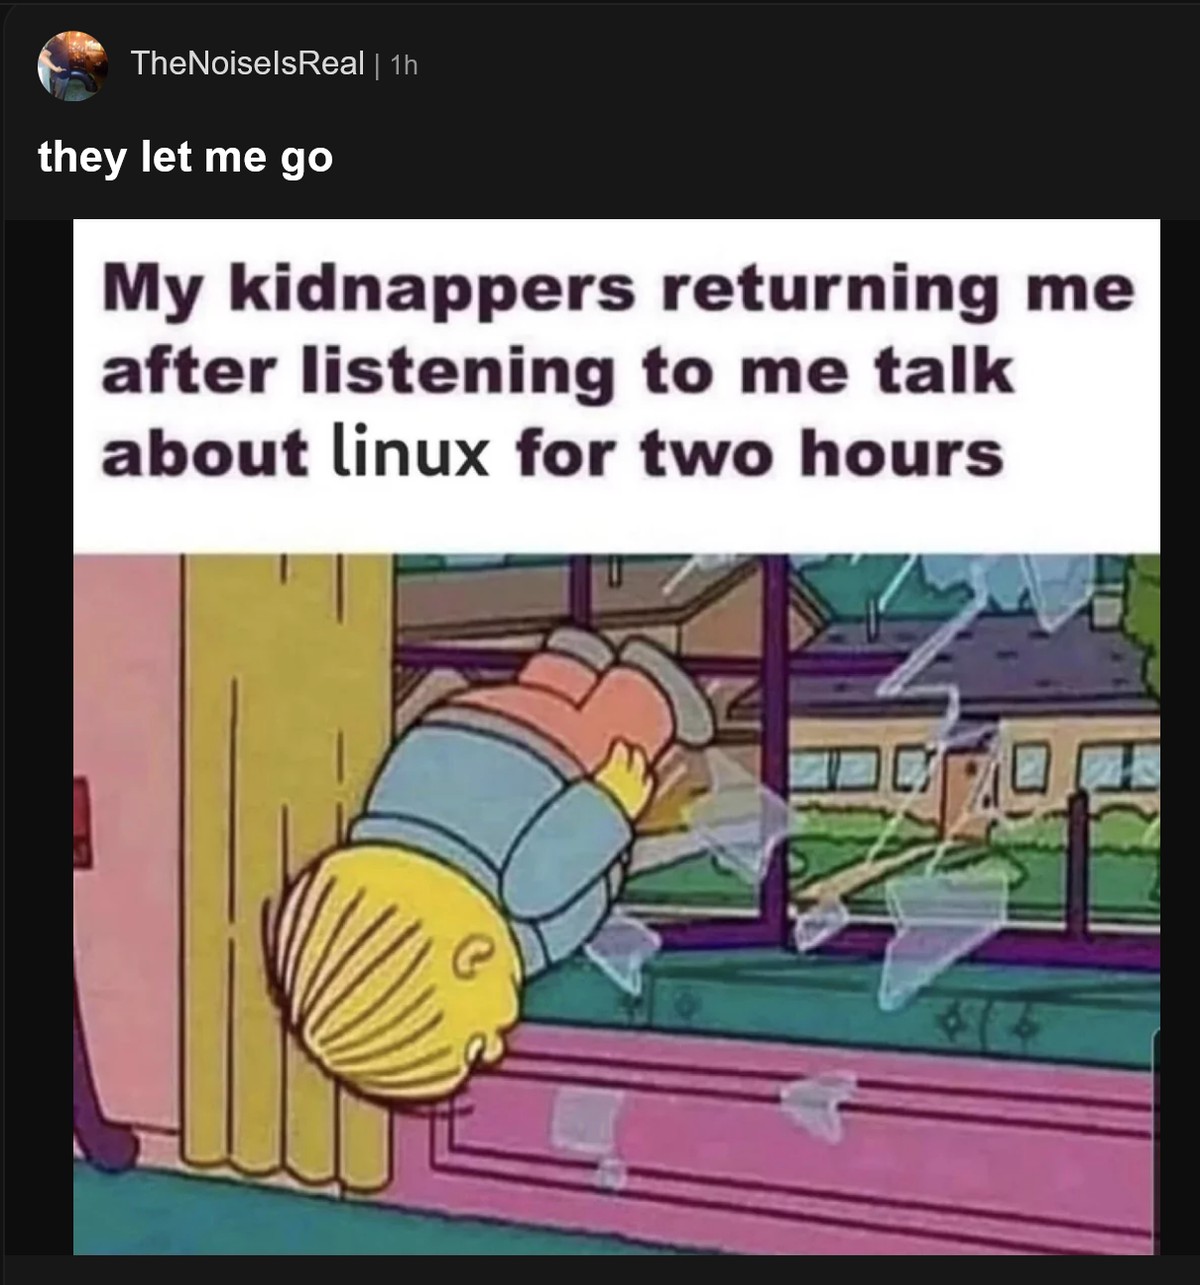1200x1285 pixels.
Task: Click the vertical separator beside the username
Action: pos(376,65)
